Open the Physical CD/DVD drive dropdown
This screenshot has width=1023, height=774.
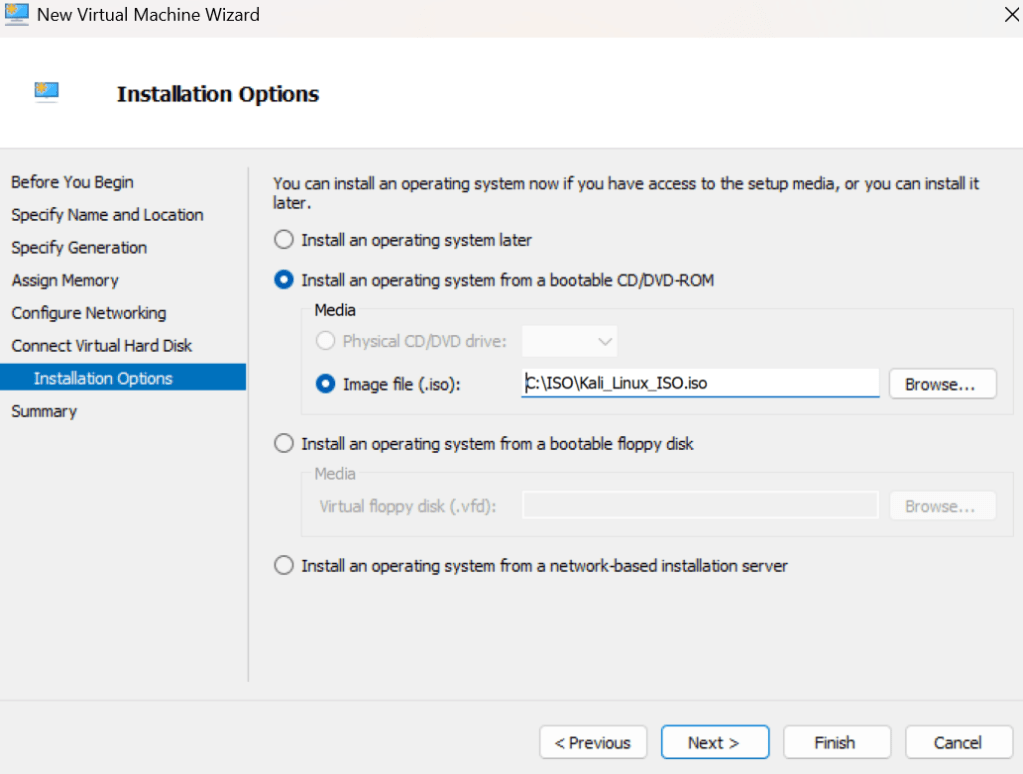[570, 341]
